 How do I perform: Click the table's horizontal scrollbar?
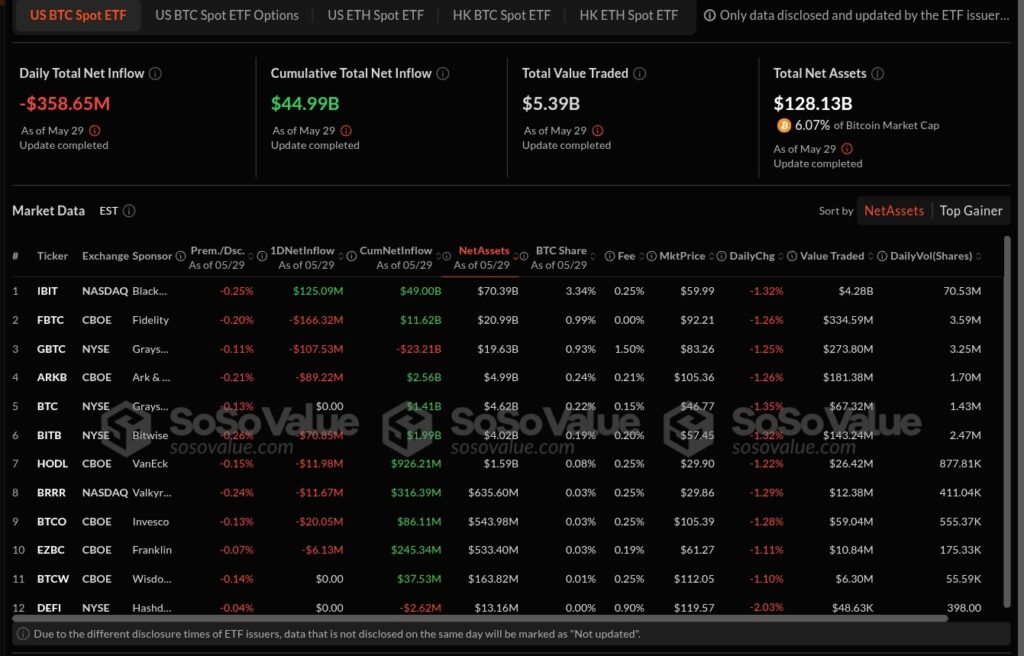click(x=480, y=617)
